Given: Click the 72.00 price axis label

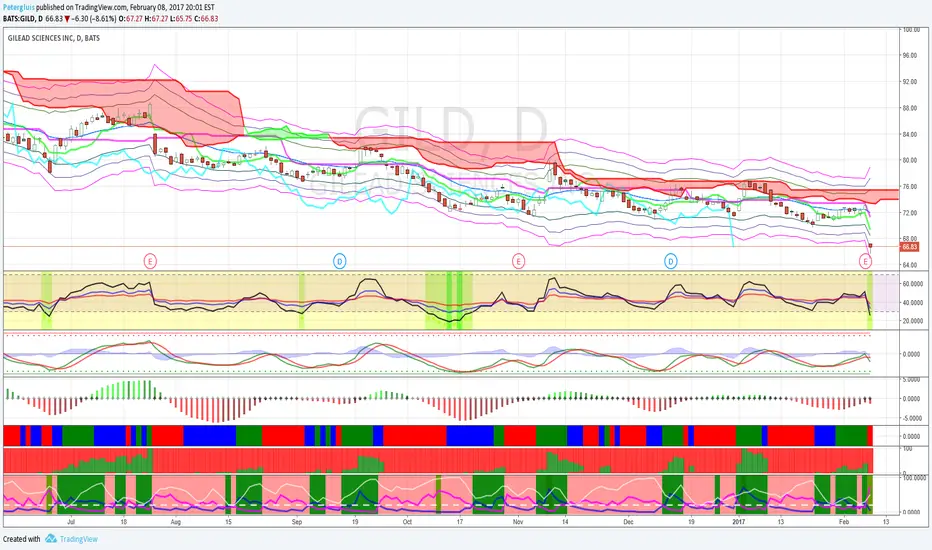Looking at the screenshot, I should pos(909,212).
